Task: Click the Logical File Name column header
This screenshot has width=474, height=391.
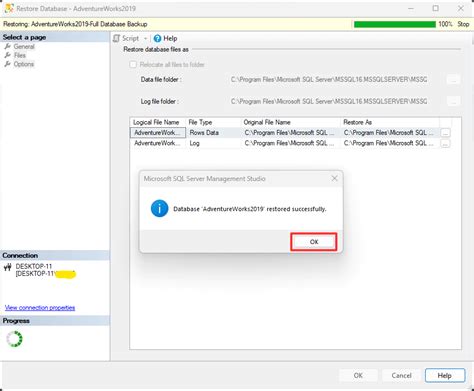Action: point(157,122)
